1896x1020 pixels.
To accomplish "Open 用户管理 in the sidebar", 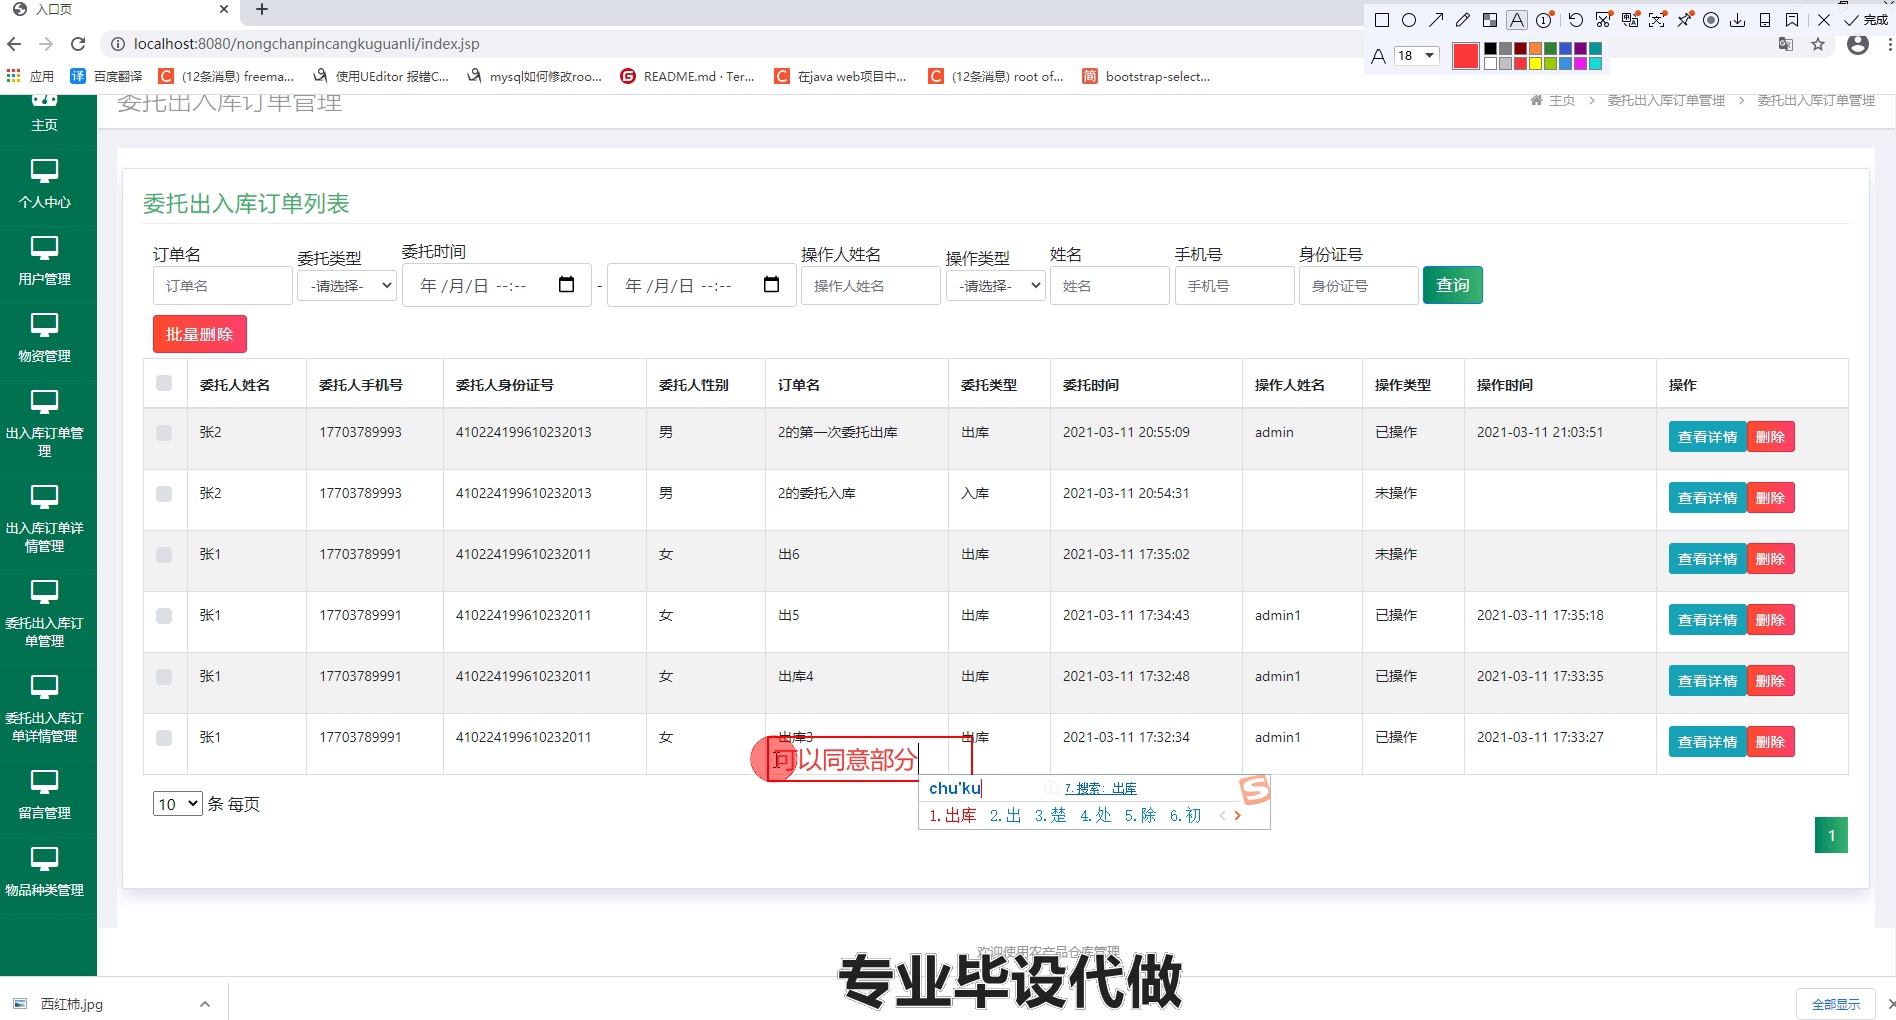I will 44,261.
